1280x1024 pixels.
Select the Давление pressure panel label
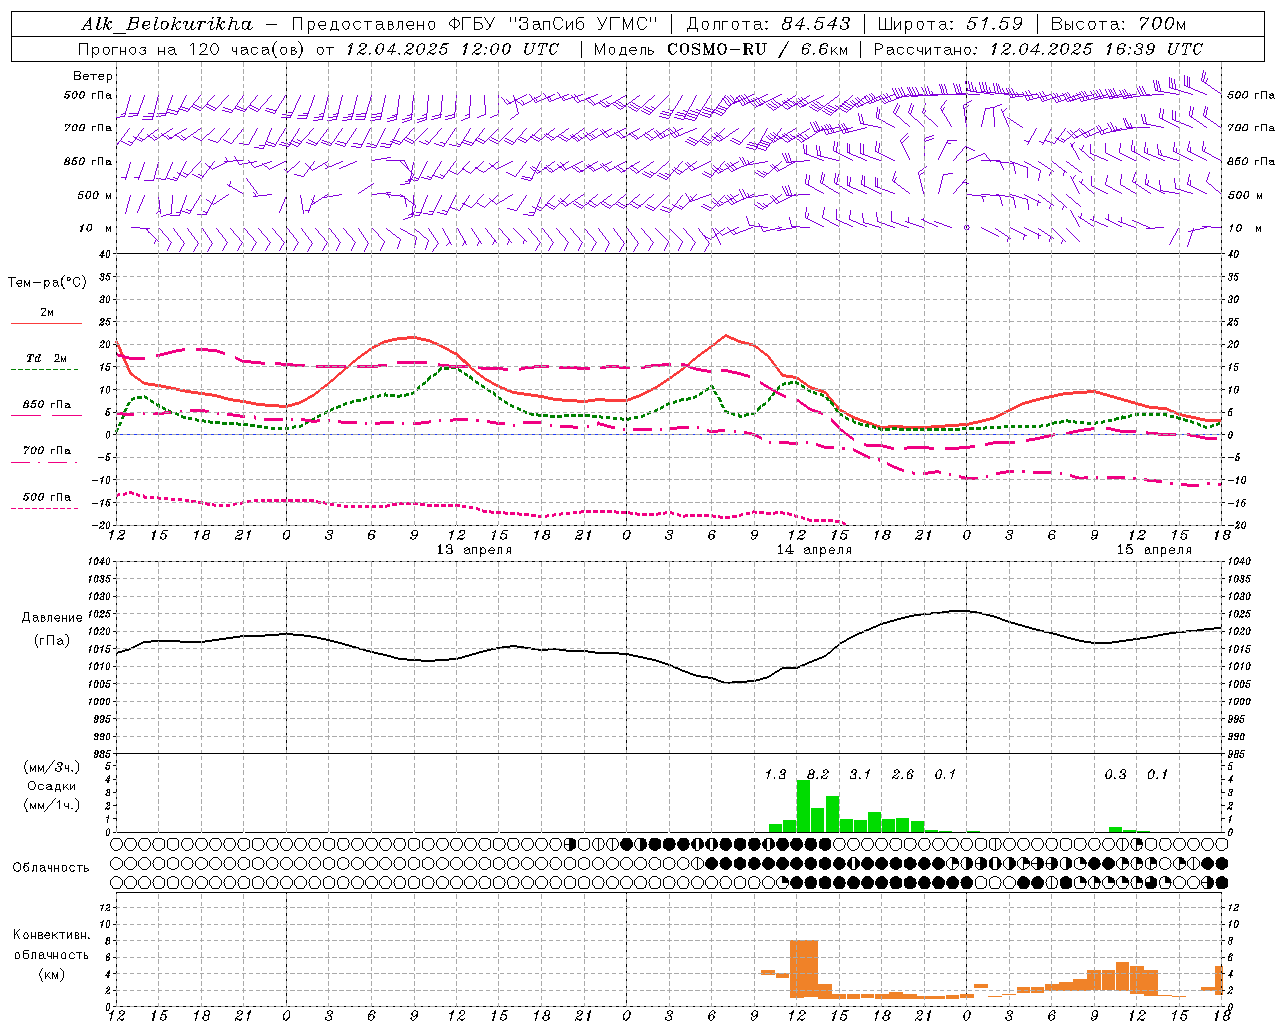click(52, 618)
